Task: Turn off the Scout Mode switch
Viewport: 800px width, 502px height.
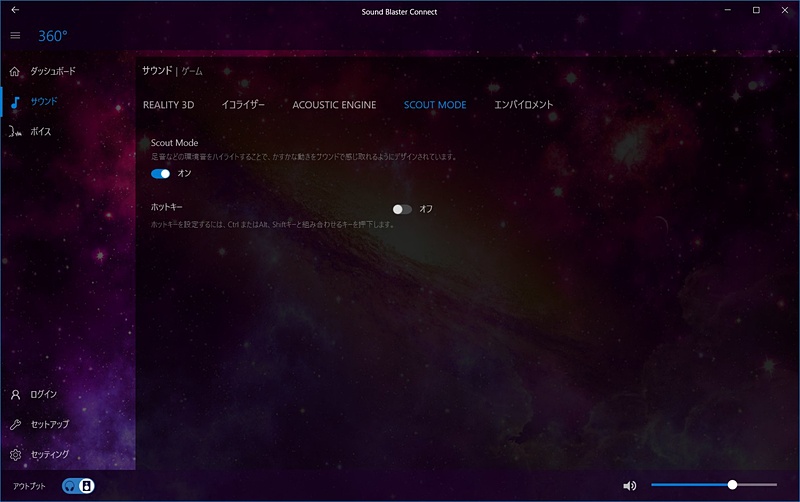Action: 161,174
